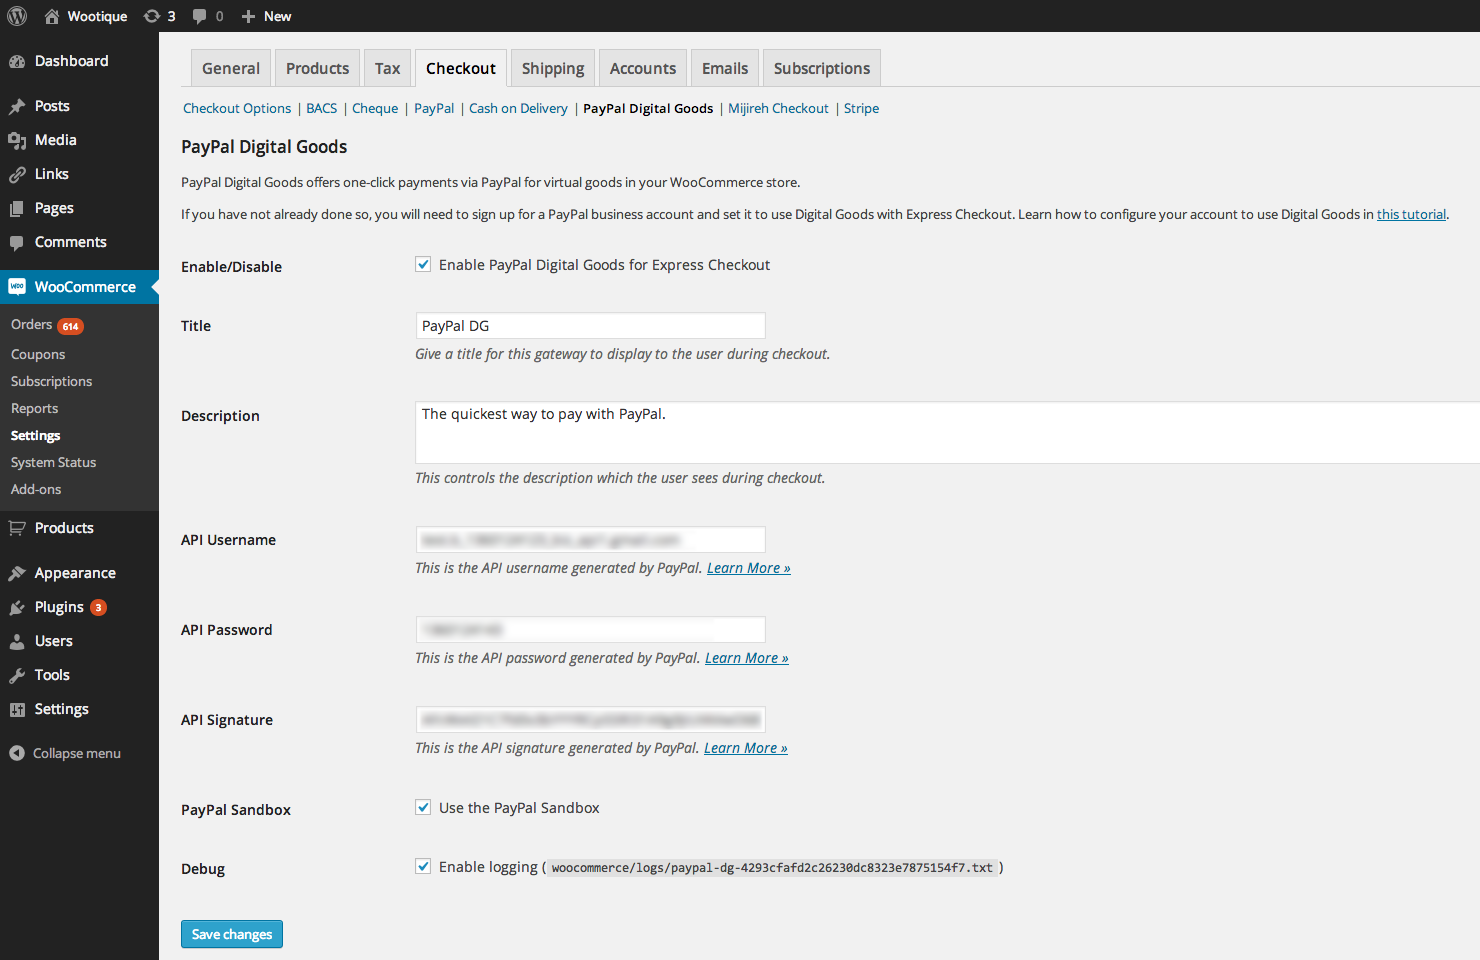This screenshot has width=1480, height=960.
Task: Open the comments bubble icon in admin bar
Action: tap(200, 16)
